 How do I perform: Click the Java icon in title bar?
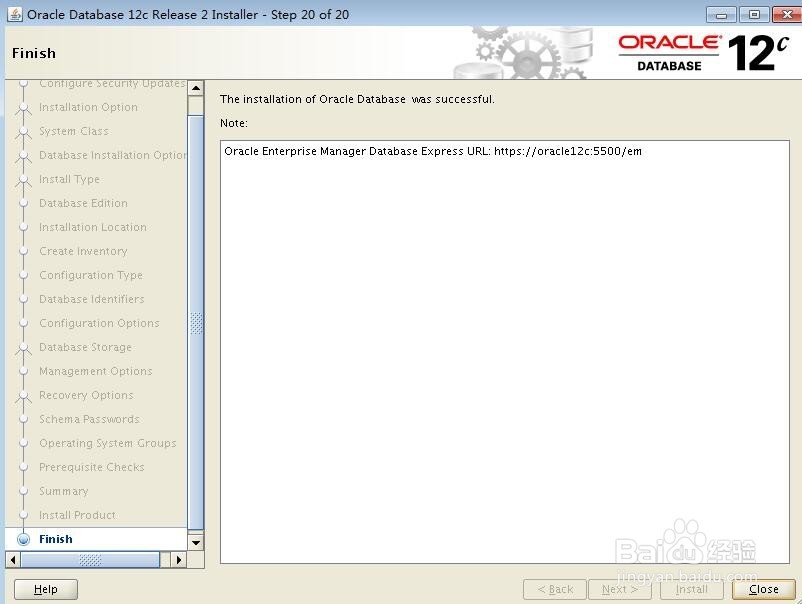coord(15,14)
